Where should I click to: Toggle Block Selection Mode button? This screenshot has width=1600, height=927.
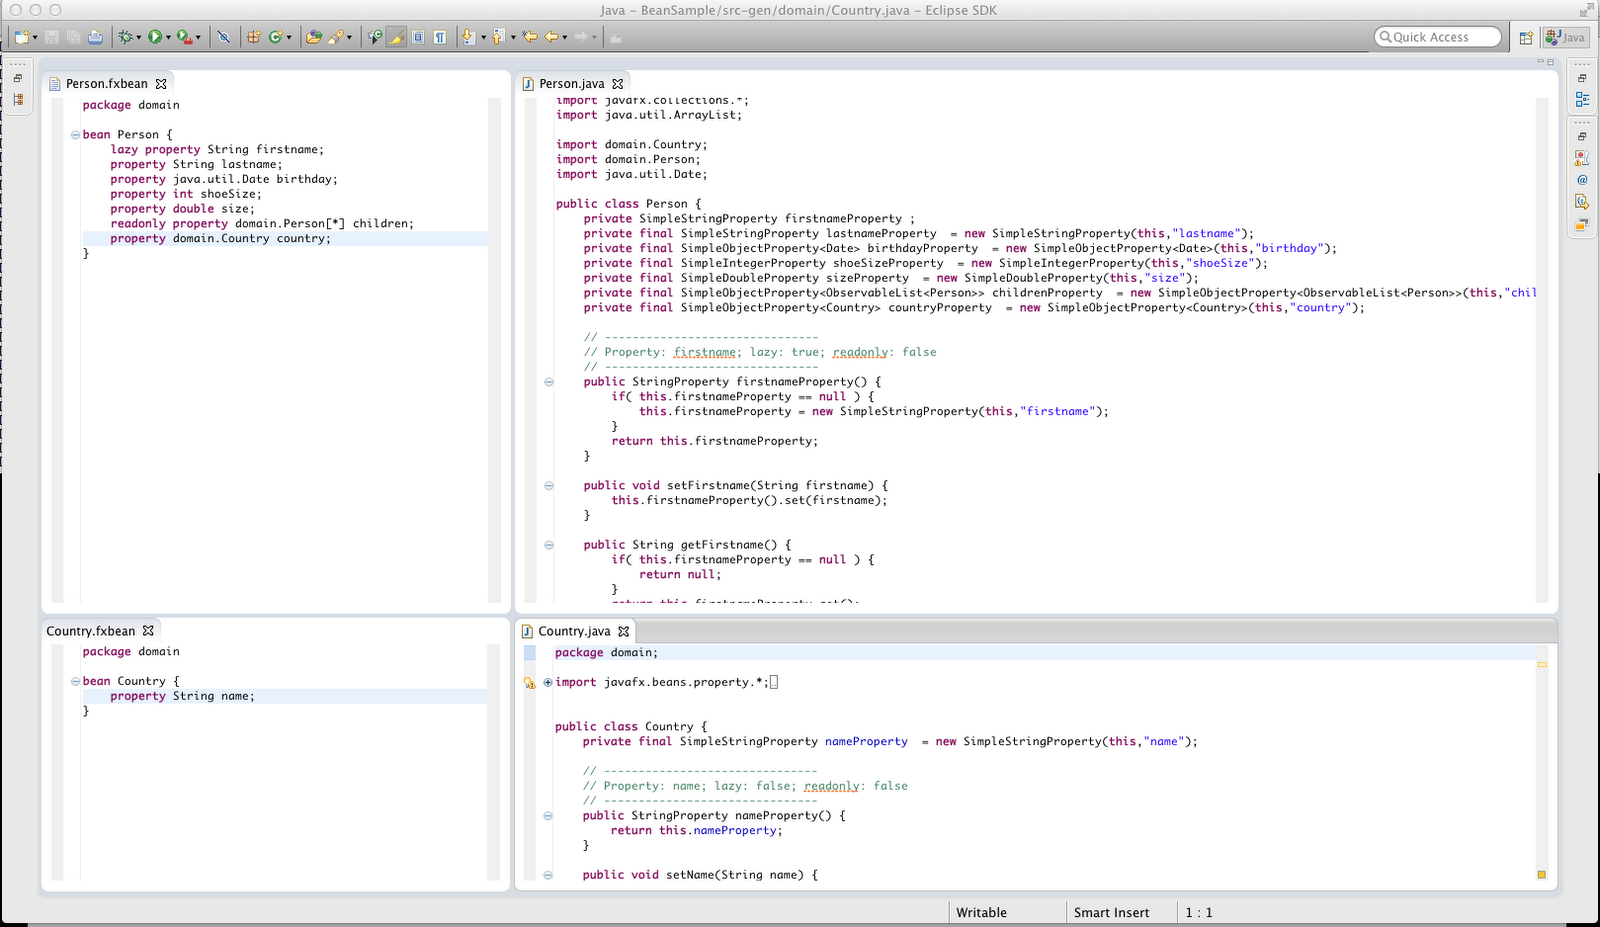click(418, 37)
